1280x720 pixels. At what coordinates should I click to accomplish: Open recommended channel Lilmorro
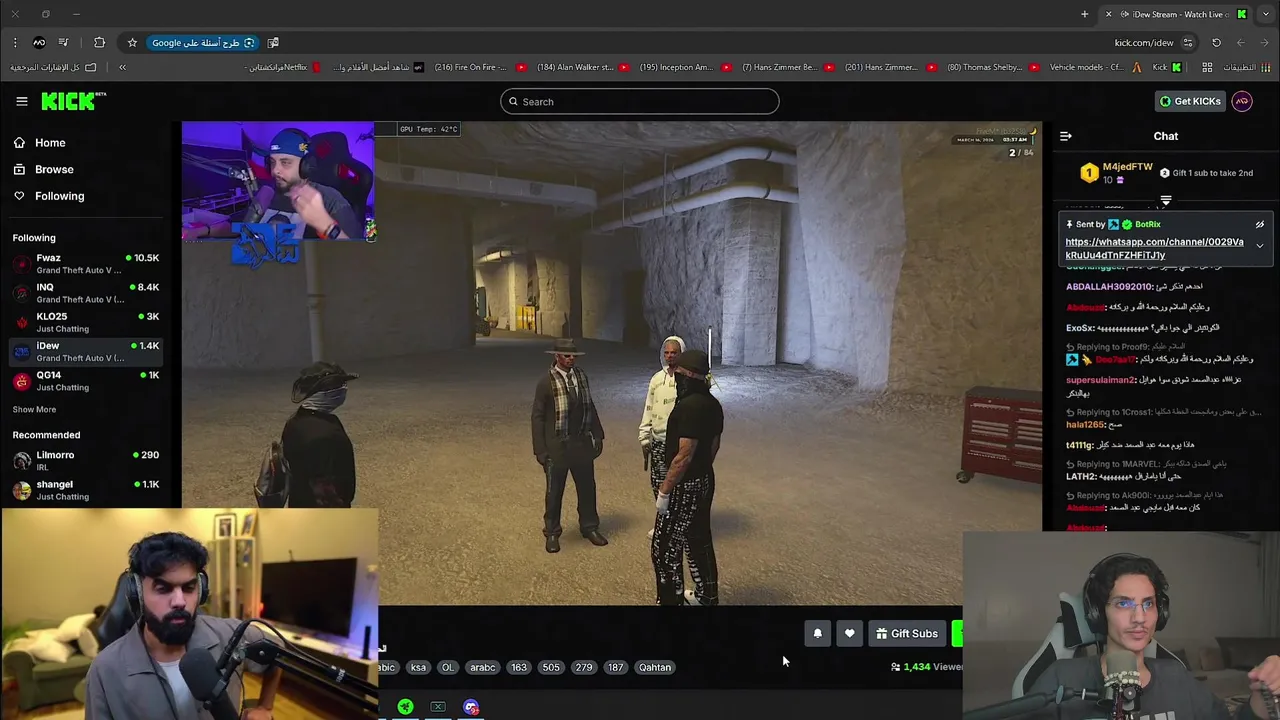click(85, 461)
